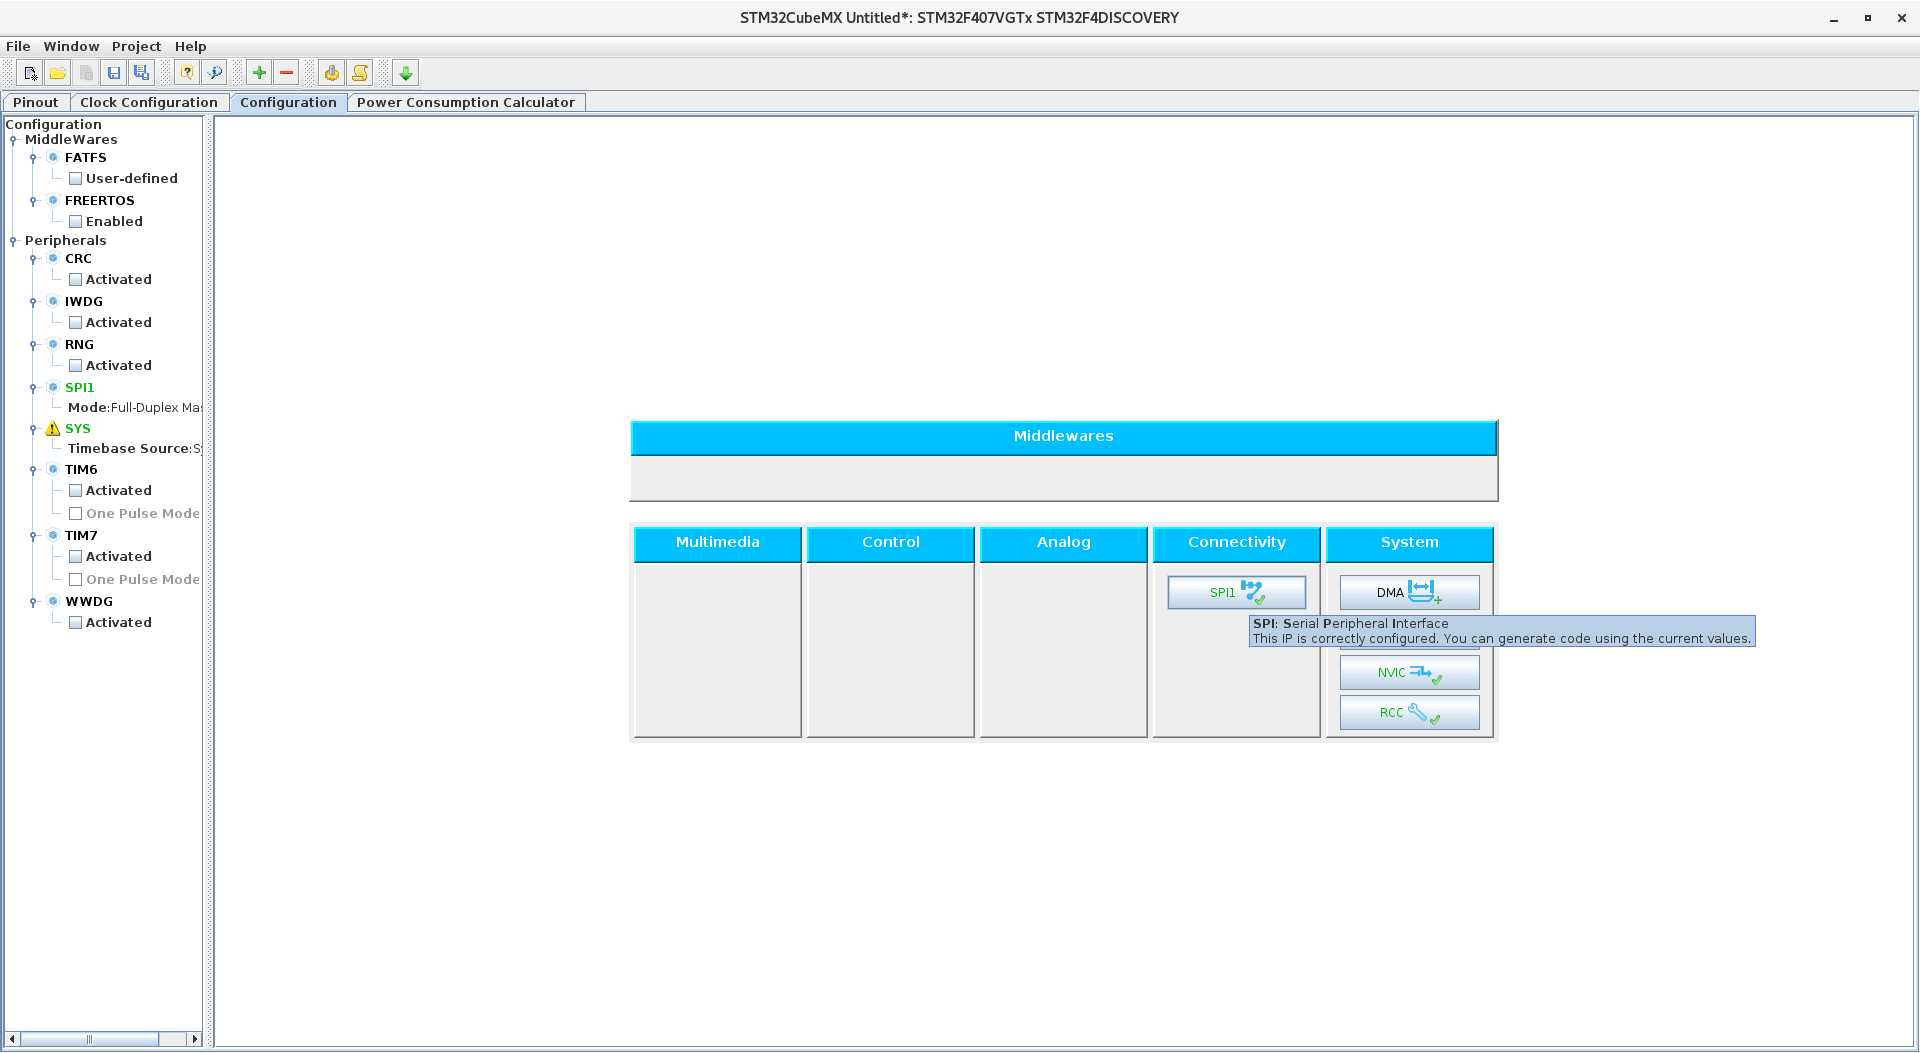Open the Help menu

coord(190,47)
